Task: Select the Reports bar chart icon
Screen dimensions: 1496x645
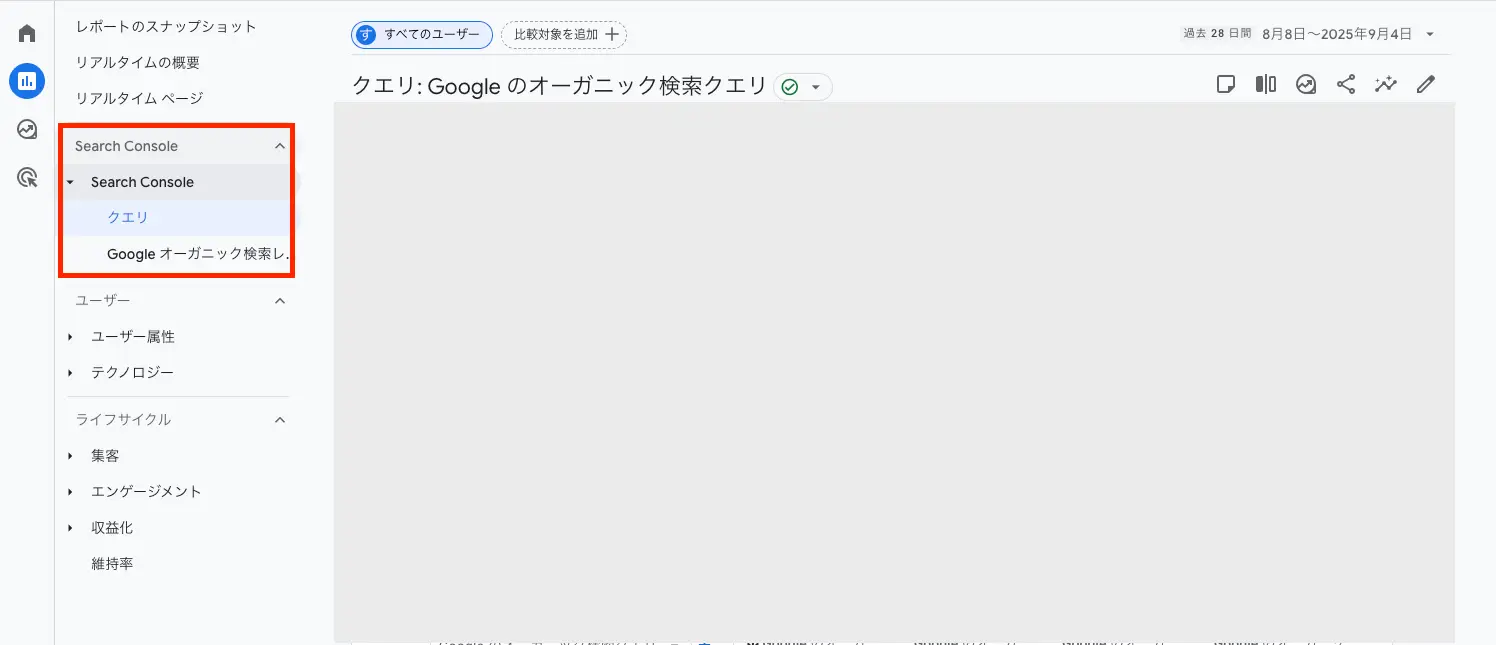Action: tap(27, 81)
